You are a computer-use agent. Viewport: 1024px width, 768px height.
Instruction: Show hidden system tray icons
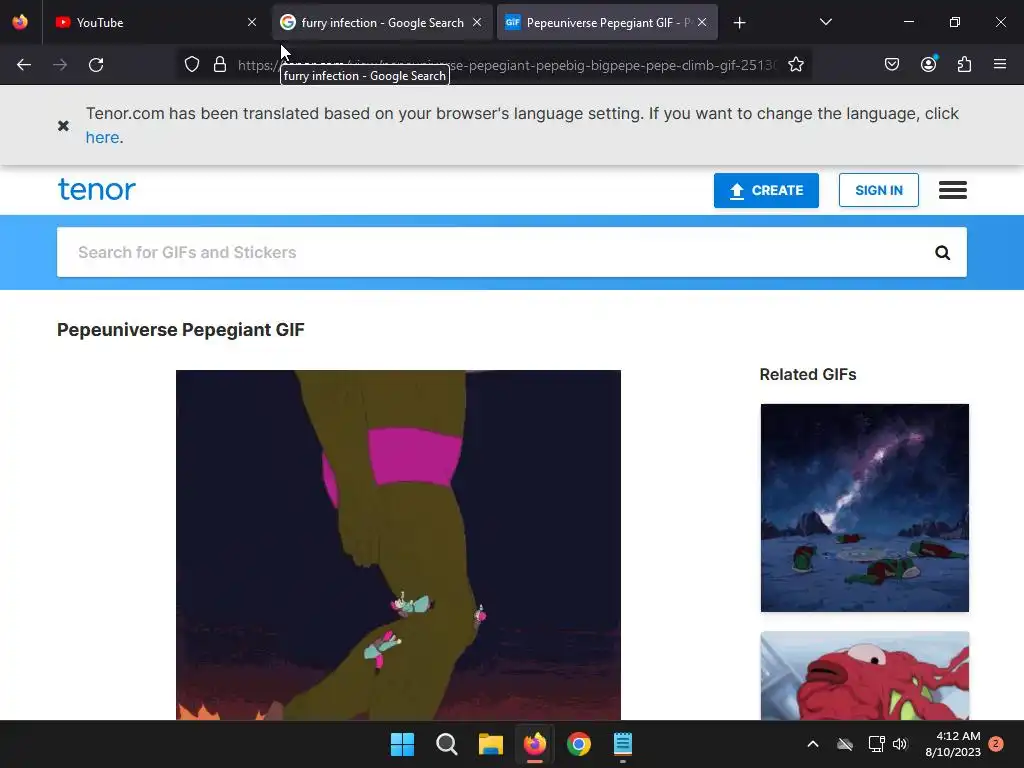click(x=813, y=744)
